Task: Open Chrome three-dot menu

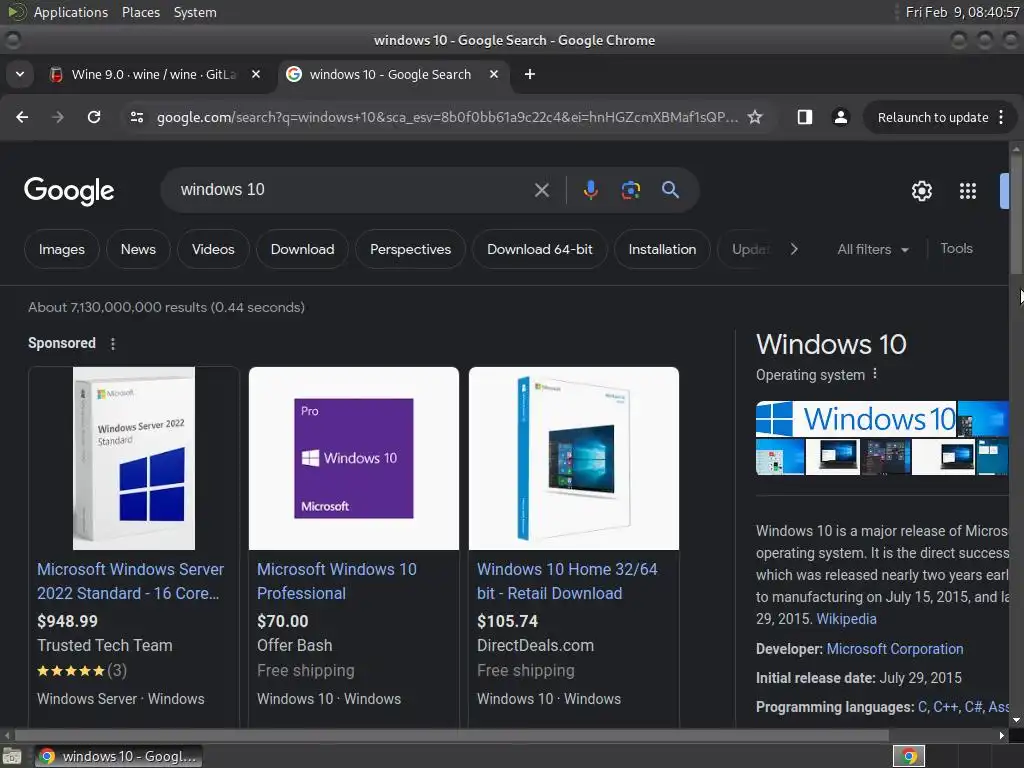Action: pos(1001,117)
